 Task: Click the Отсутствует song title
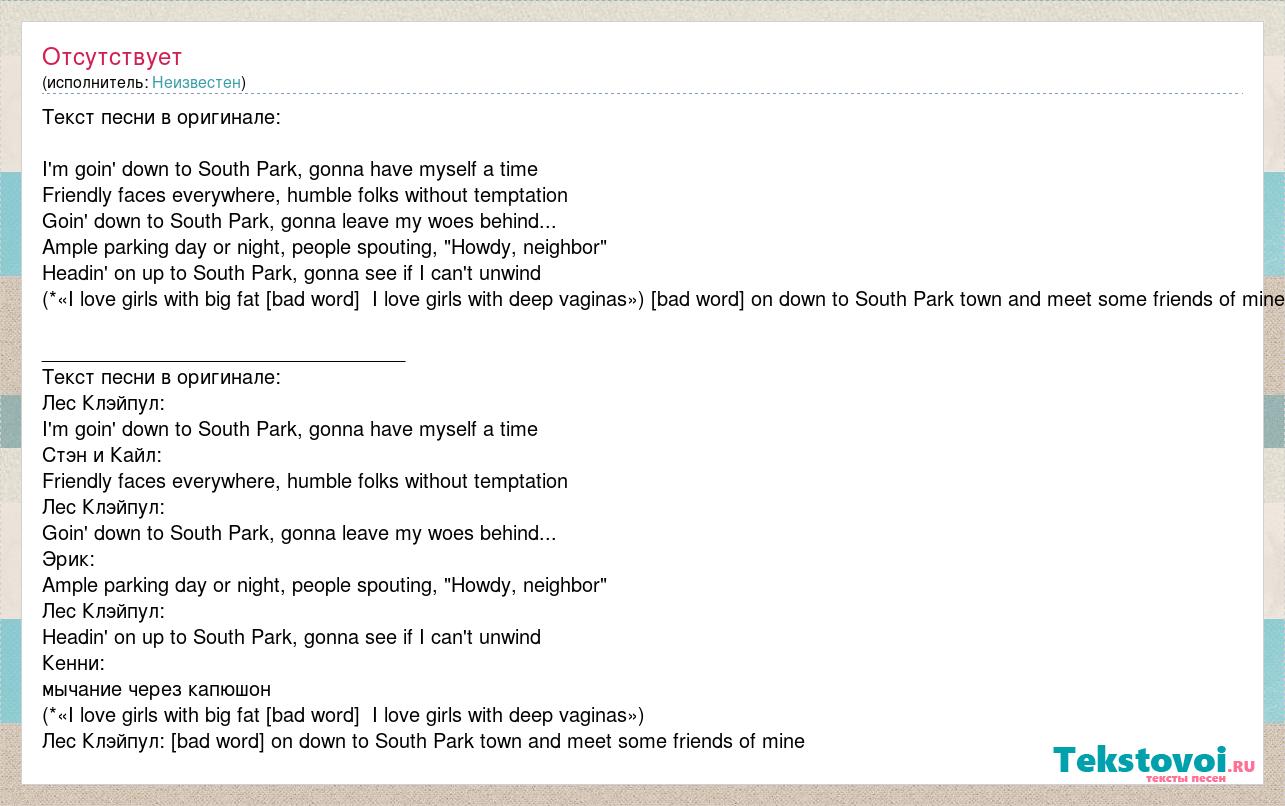(x=112, y=56)
